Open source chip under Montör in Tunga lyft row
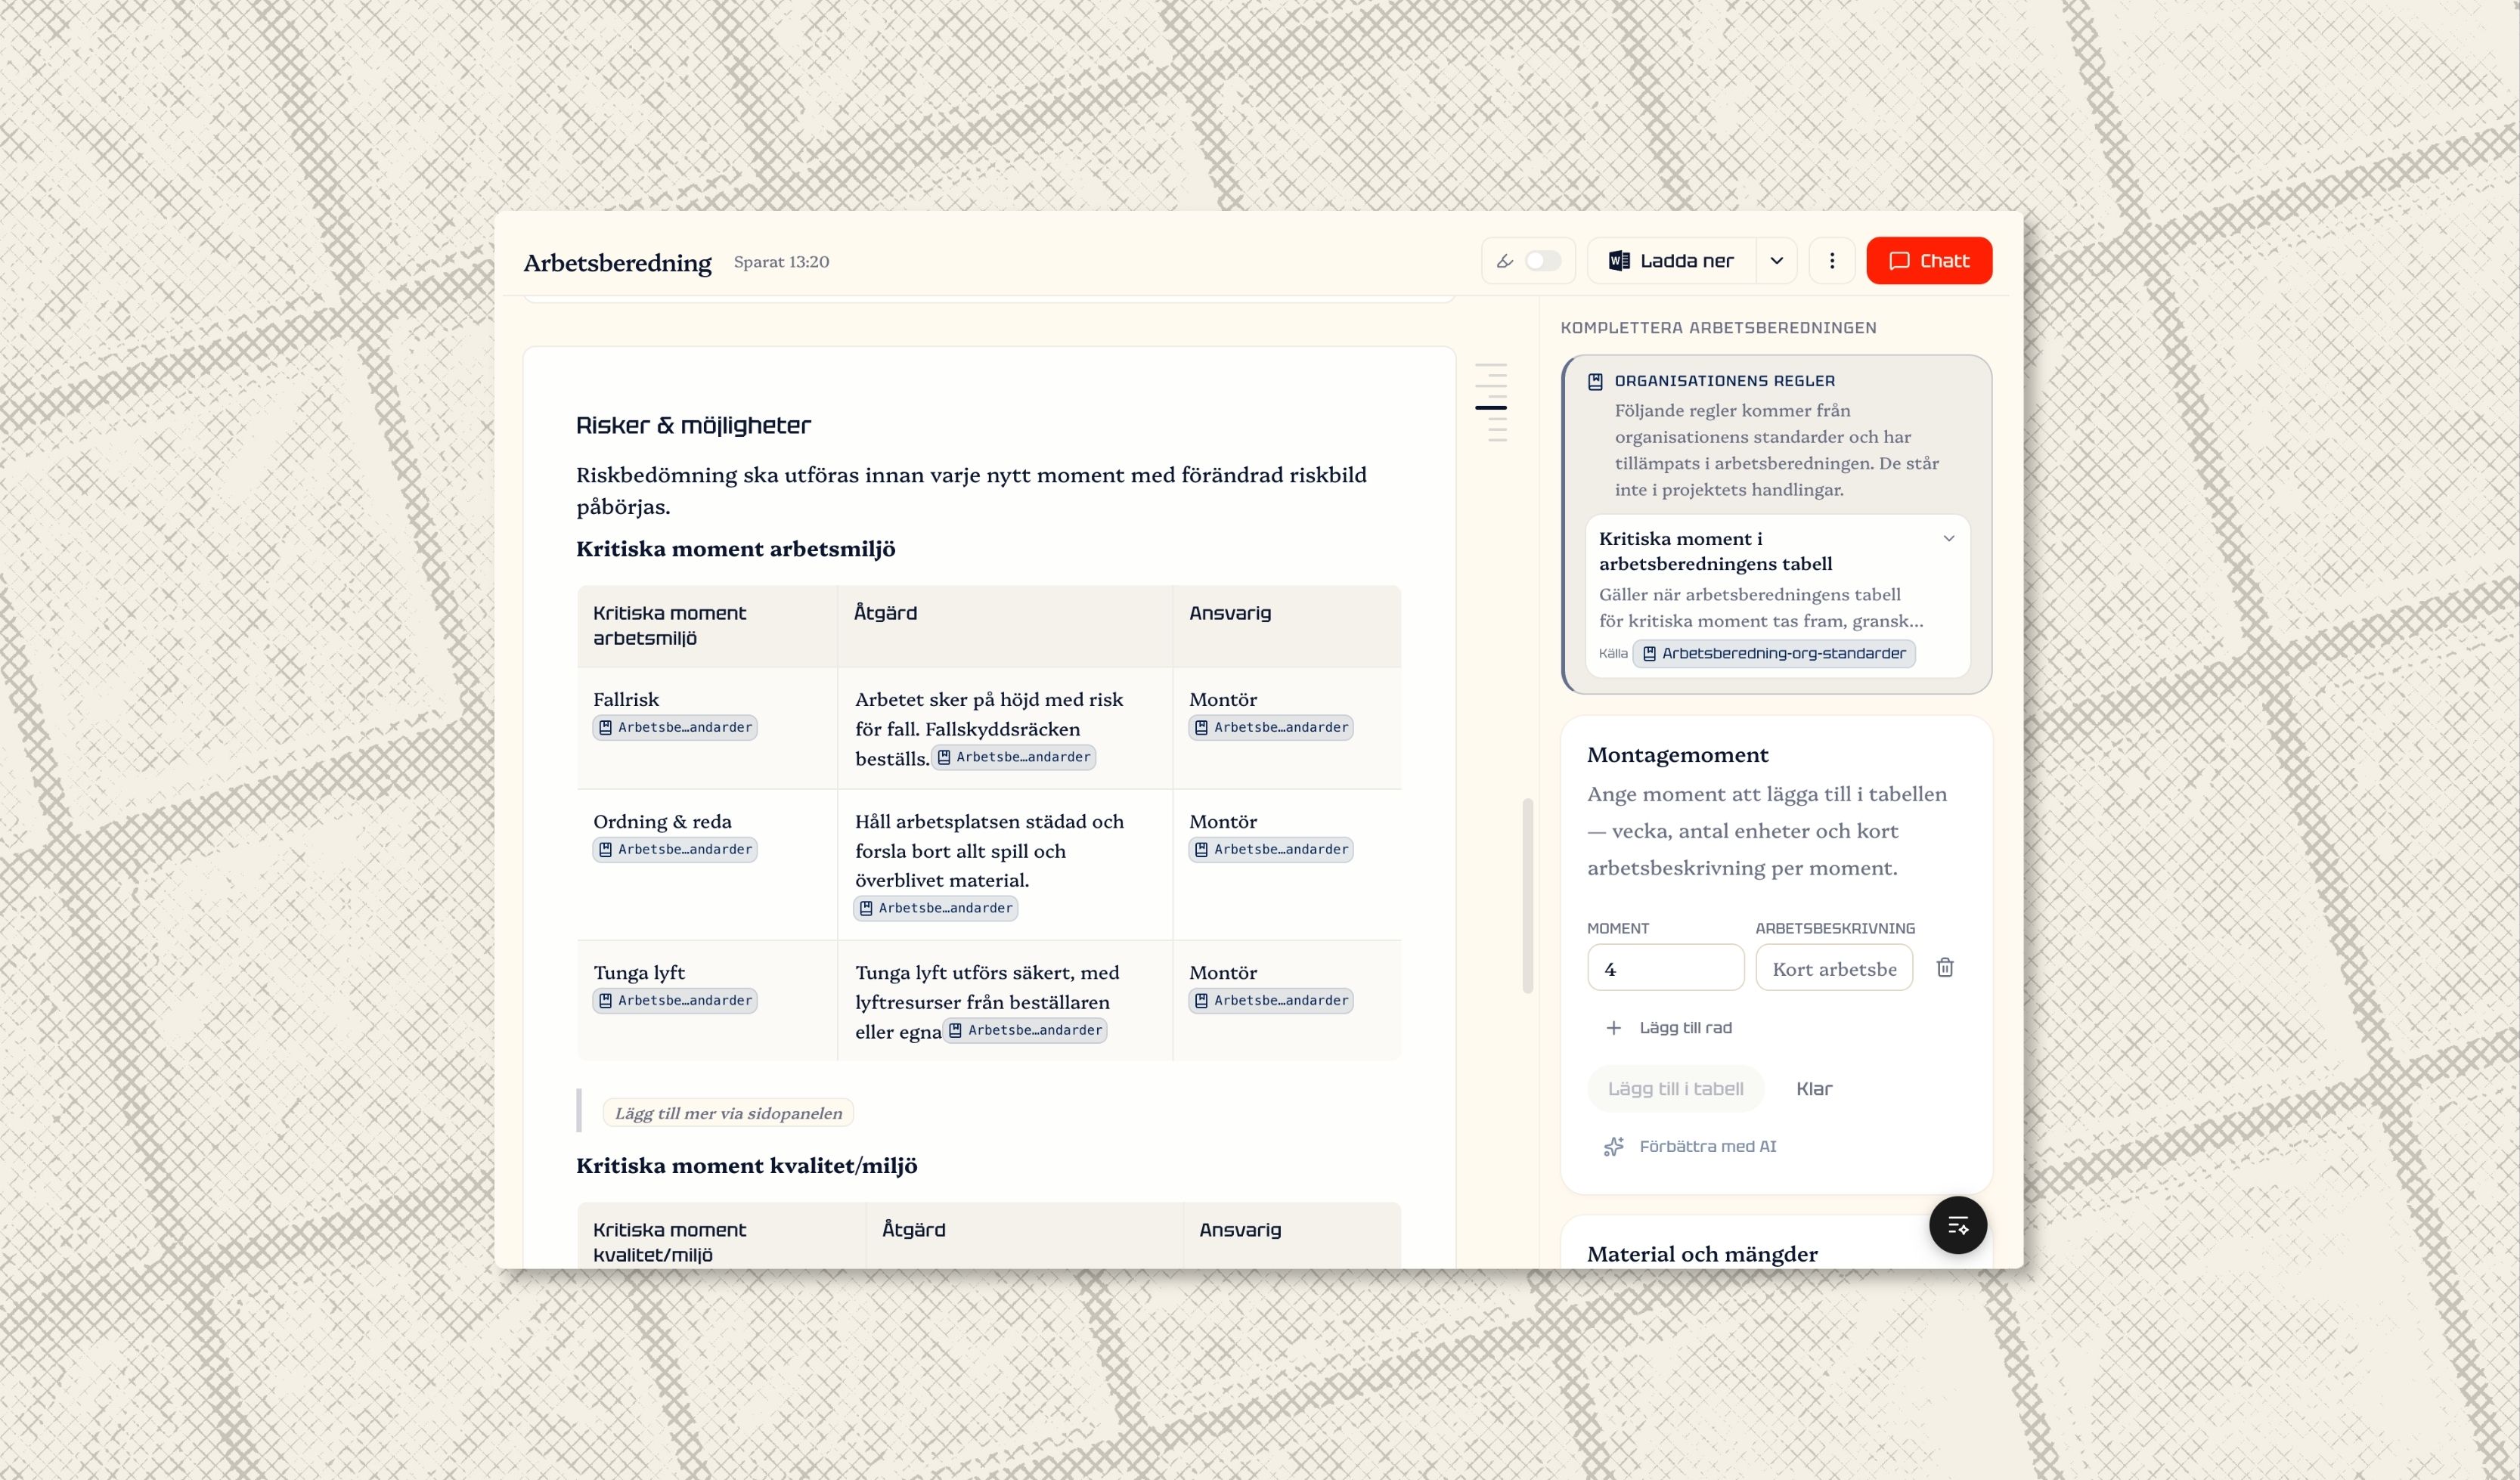Image resolution: width=2520 pixels, height=1480 pixels. [1271, 1000]
